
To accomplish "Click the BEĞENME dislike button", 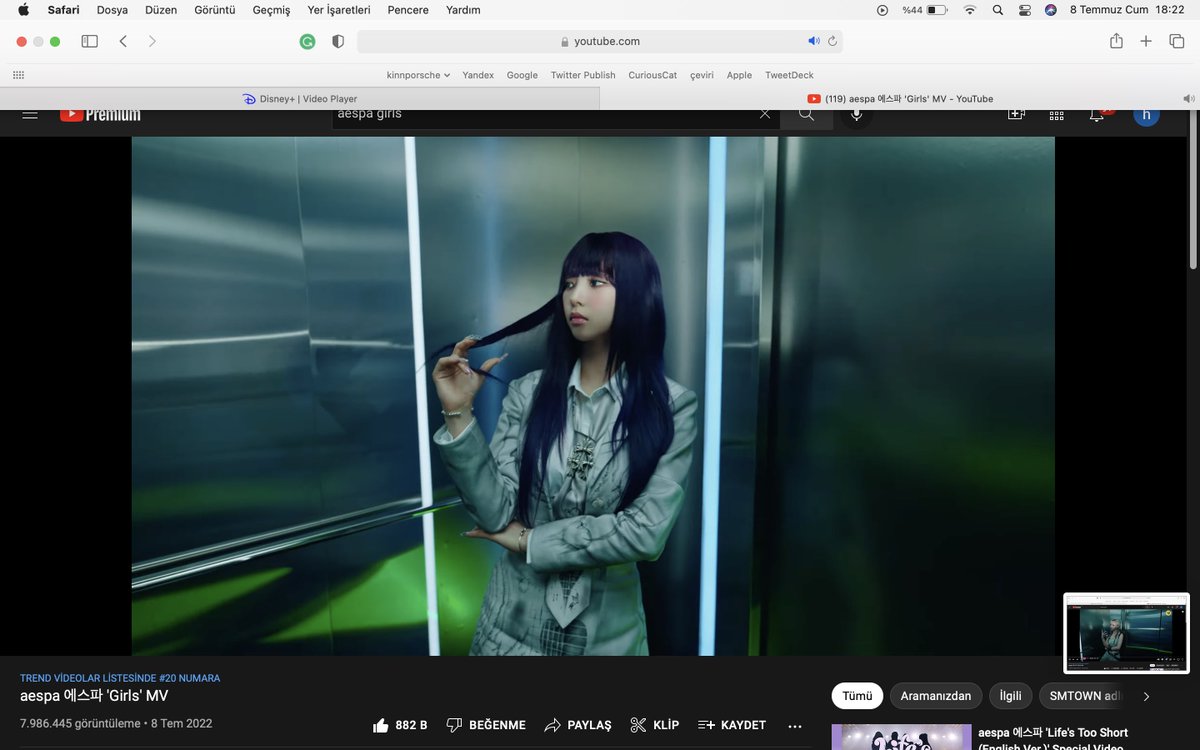I will click(x=486, y=725).
